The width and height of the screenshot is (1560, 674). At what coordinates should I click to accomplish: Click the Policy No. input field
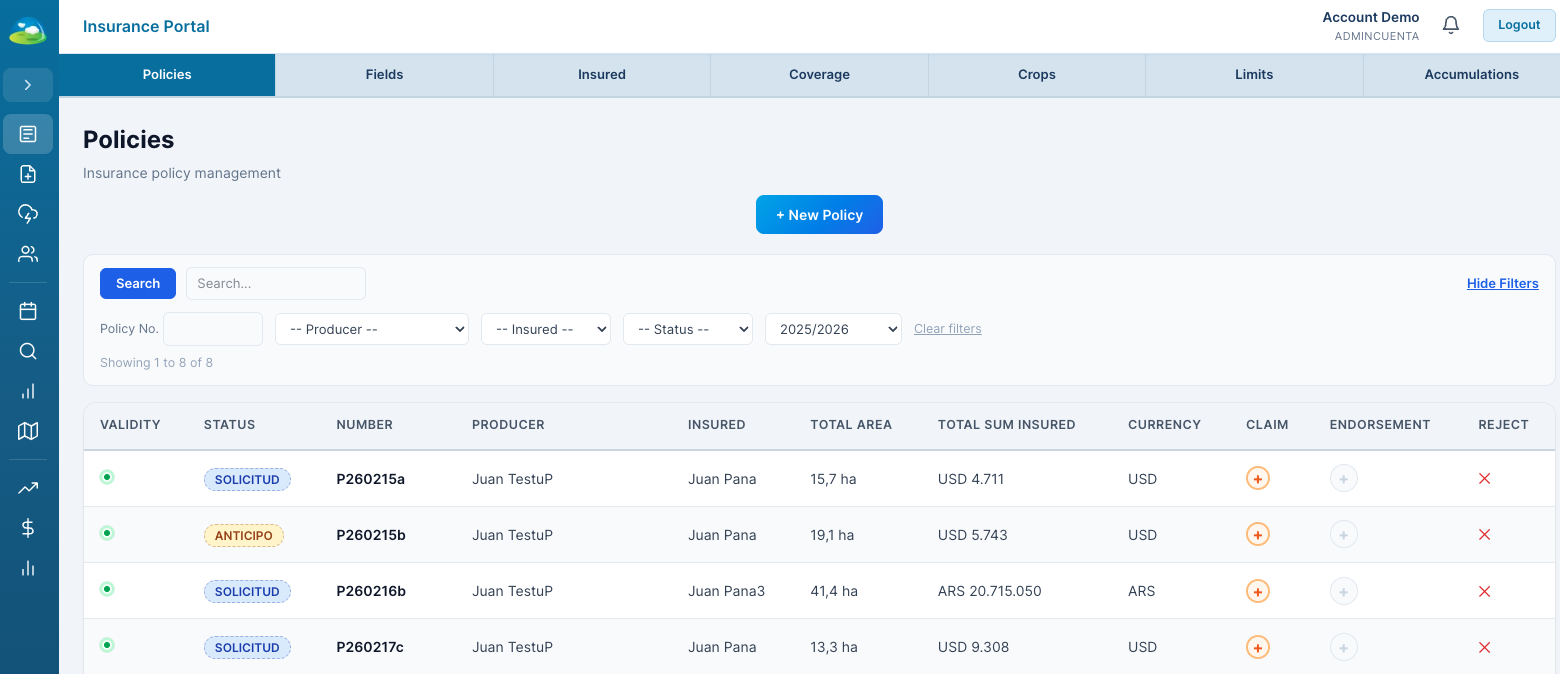[x=213, y=329]
